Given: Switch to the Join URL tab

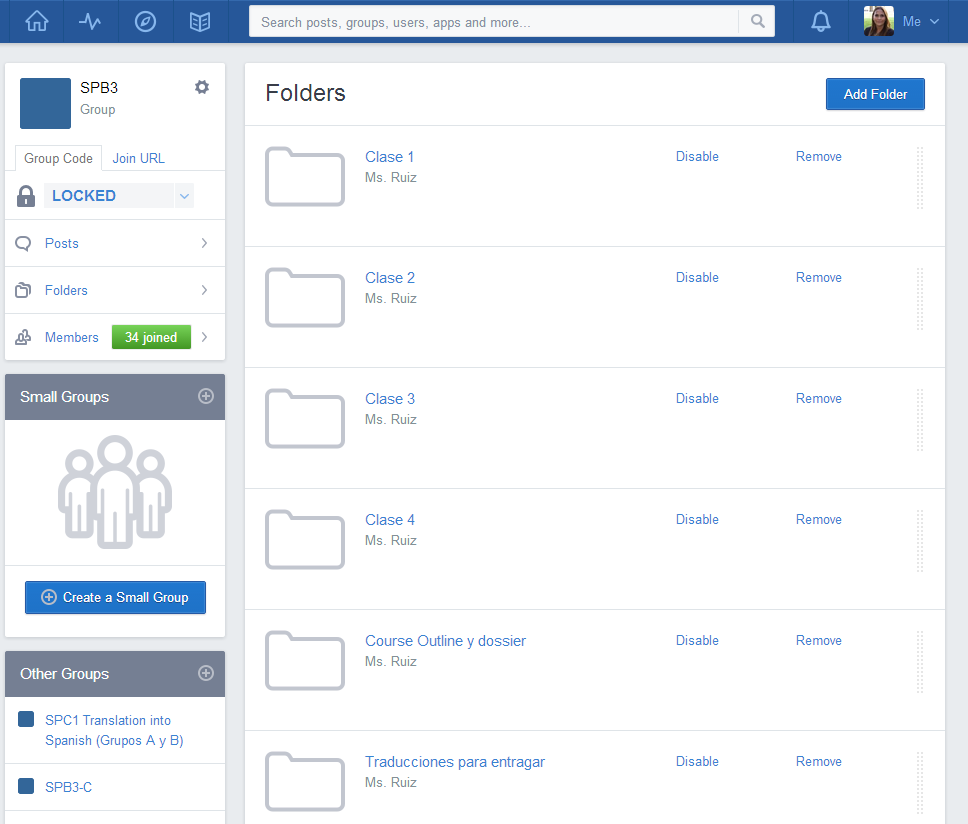Looking at the screenshot, I should pyautogui.click(x=138, y=158).
